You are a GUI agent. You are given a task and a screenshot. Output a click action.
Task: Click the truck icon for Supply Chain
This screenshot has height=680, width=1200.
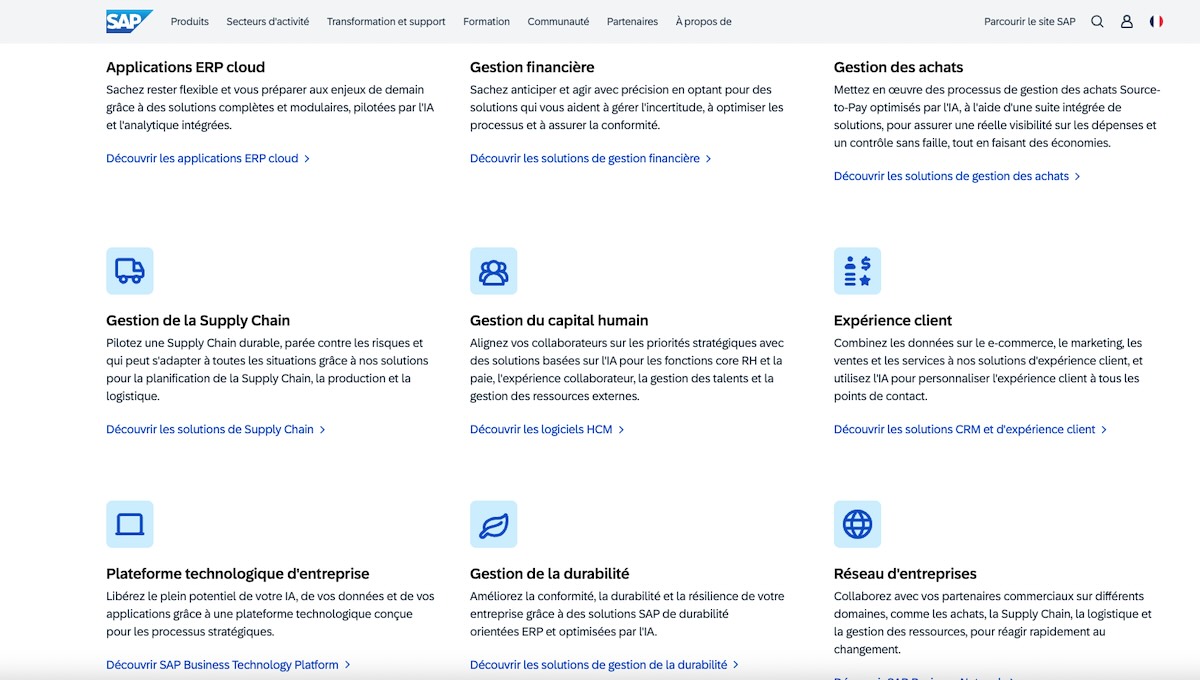pos(129,270)
